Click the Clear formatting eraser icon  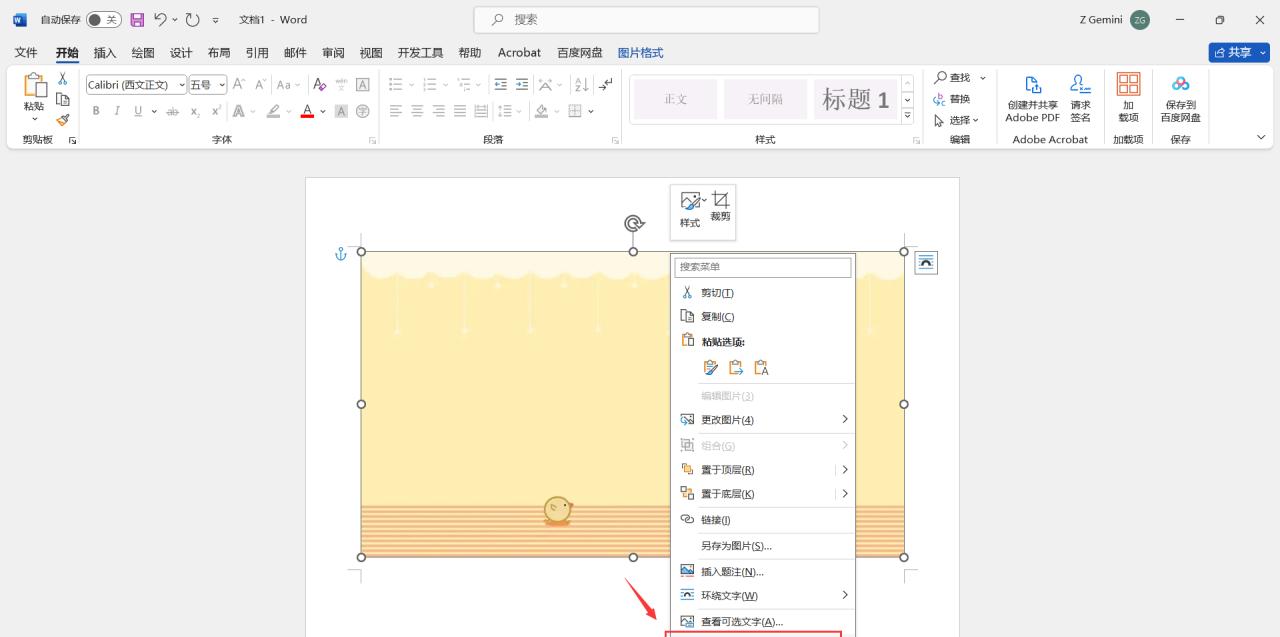coord(320,85)
